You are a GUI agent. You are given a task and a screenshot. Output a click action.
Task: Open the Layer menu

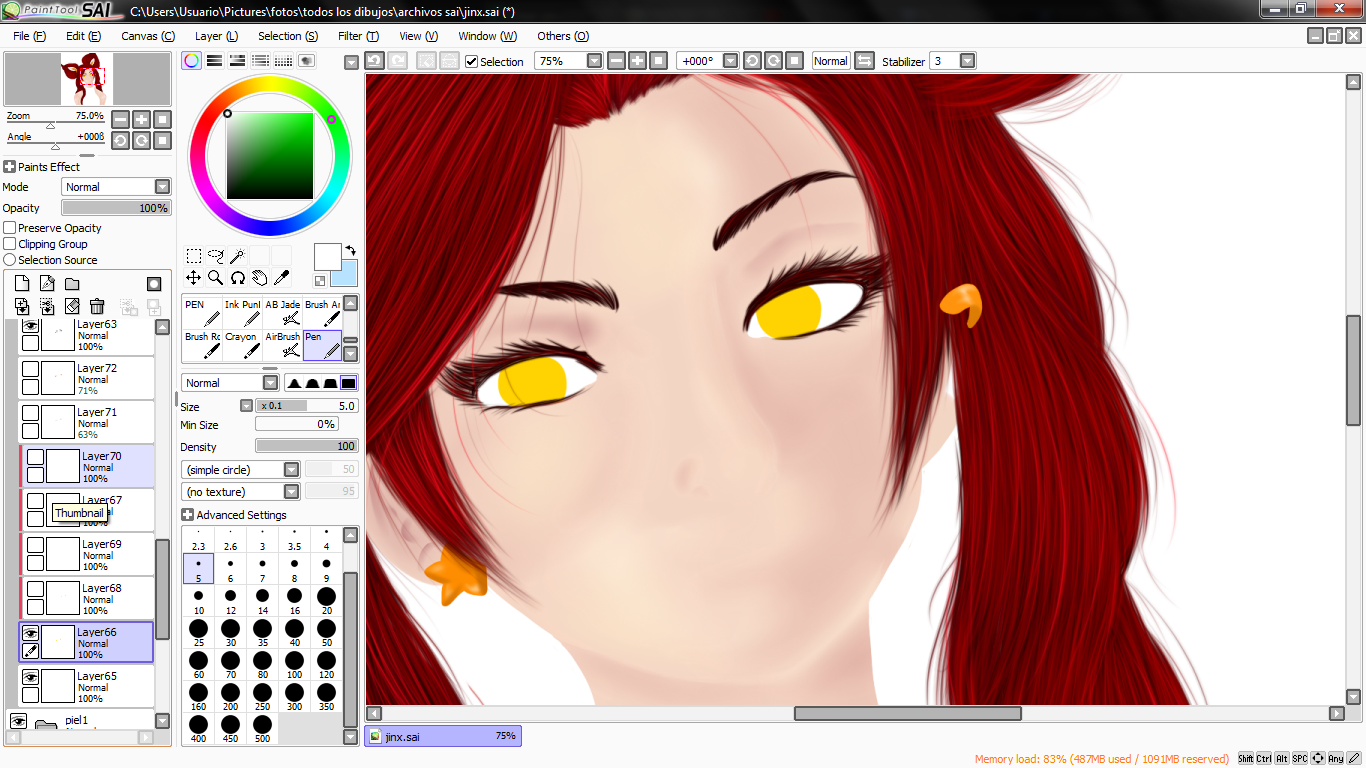(216, 36)
